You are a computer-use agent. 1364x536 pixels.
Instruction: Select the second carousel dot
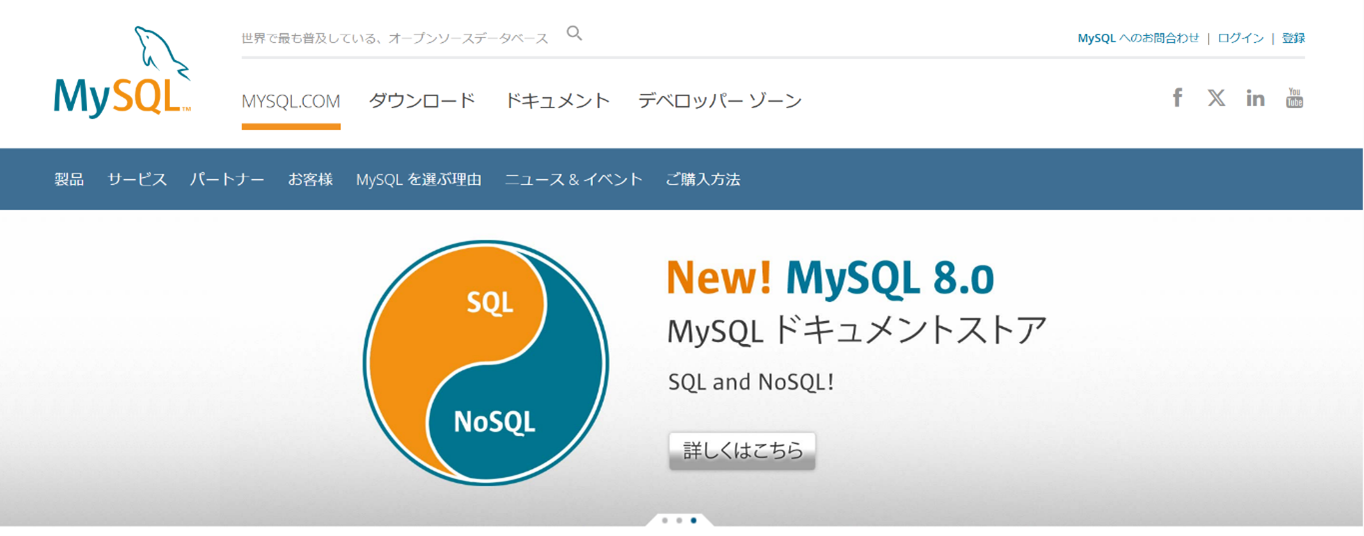(679, 520)
